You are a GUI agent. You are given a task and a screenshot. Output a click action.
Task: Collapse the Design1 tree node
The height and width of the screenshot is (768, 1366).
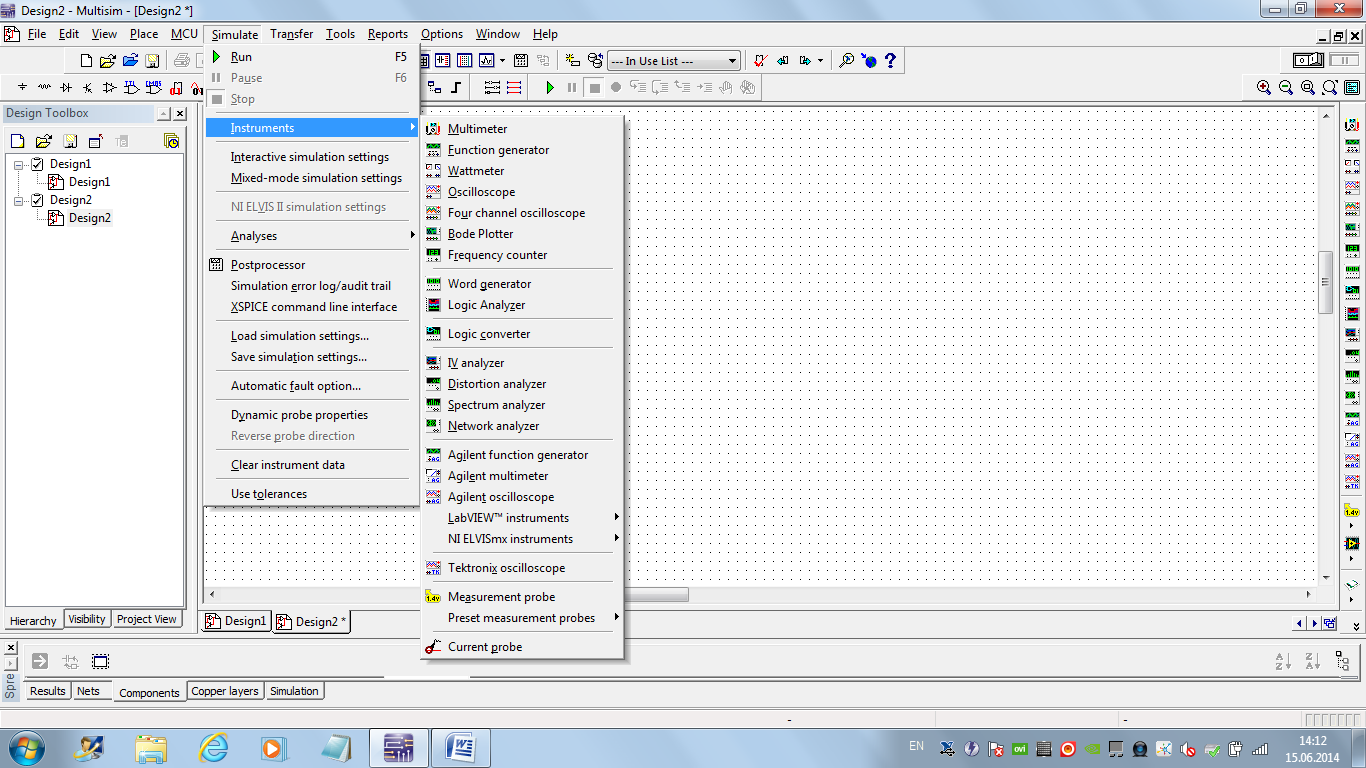19,164
